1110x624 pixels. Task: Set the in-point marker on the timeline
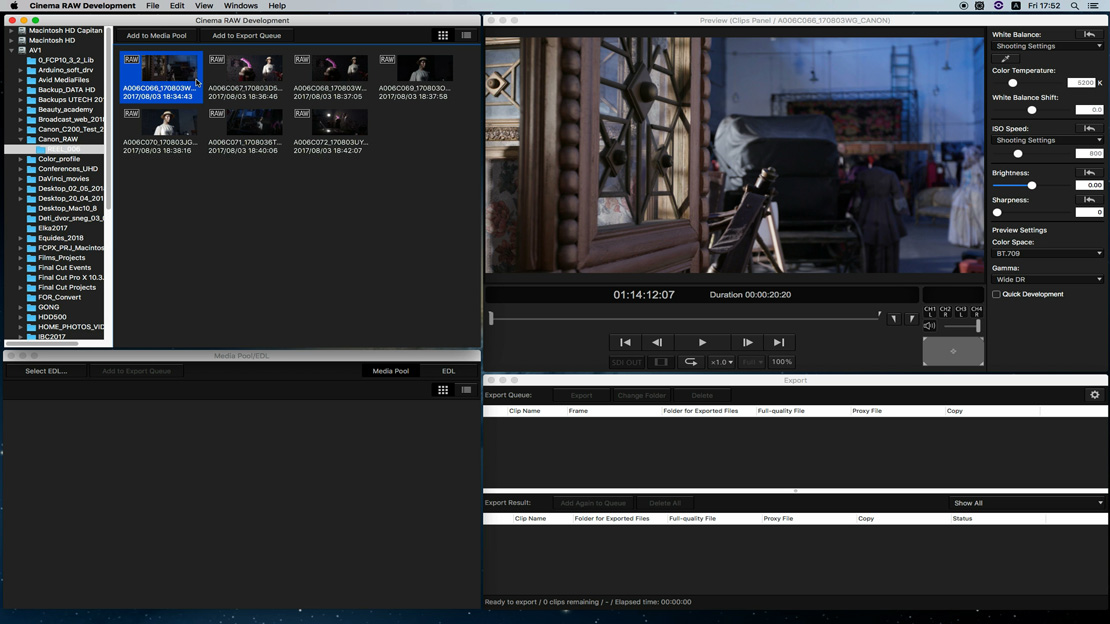(x=894, y=319)
